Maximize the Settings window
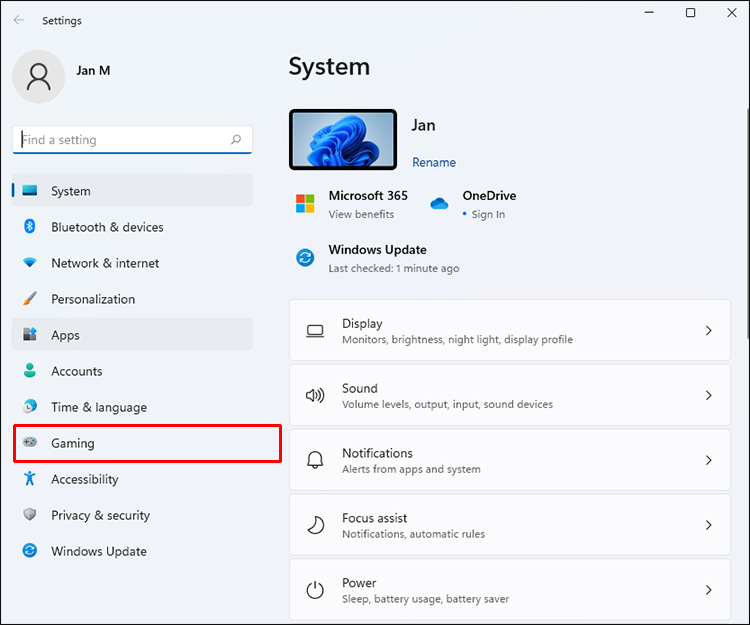Viewport: 750px width, 625px height. coord(690,12)
